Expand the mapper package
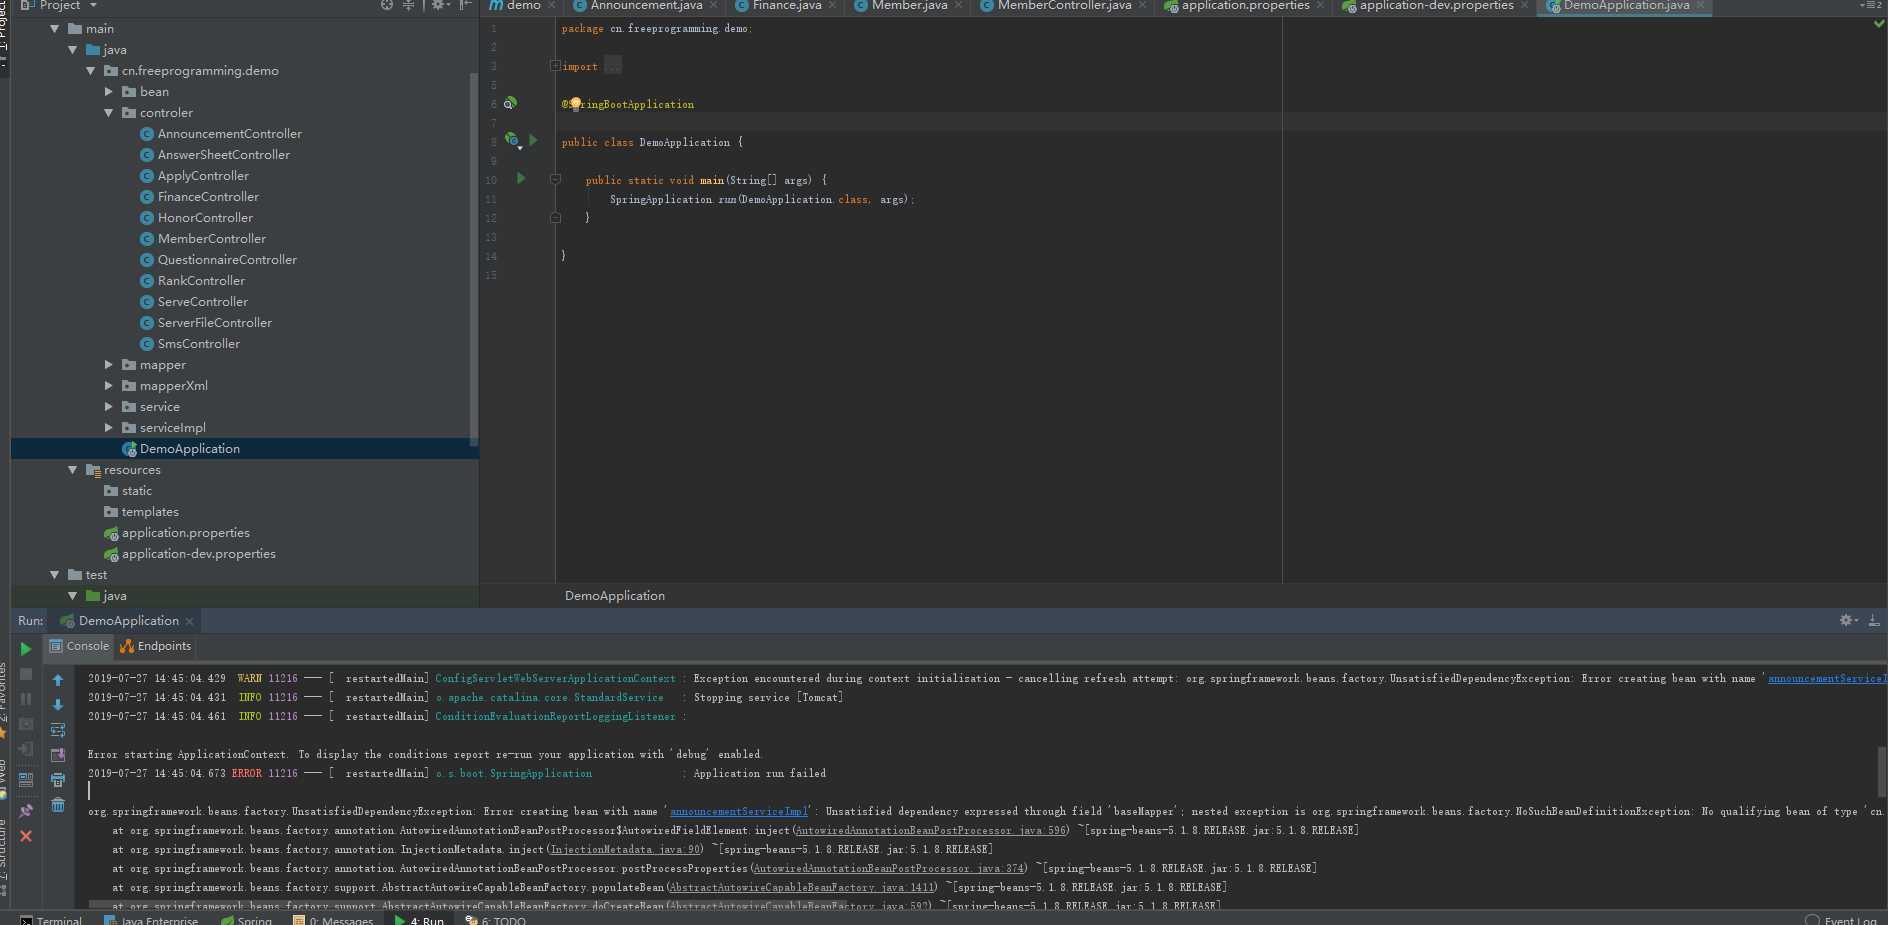 pyautogui.click(x=109, y=365)
